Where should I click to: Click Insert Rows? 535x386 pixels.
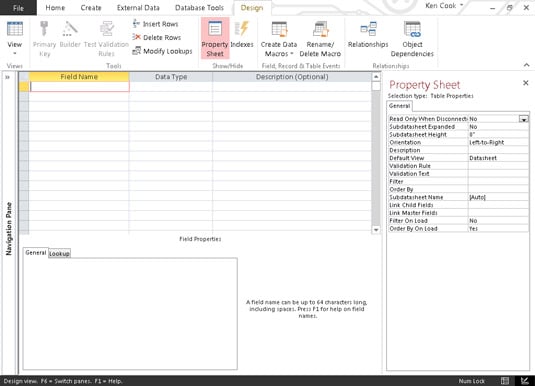[x=155, y=24]
